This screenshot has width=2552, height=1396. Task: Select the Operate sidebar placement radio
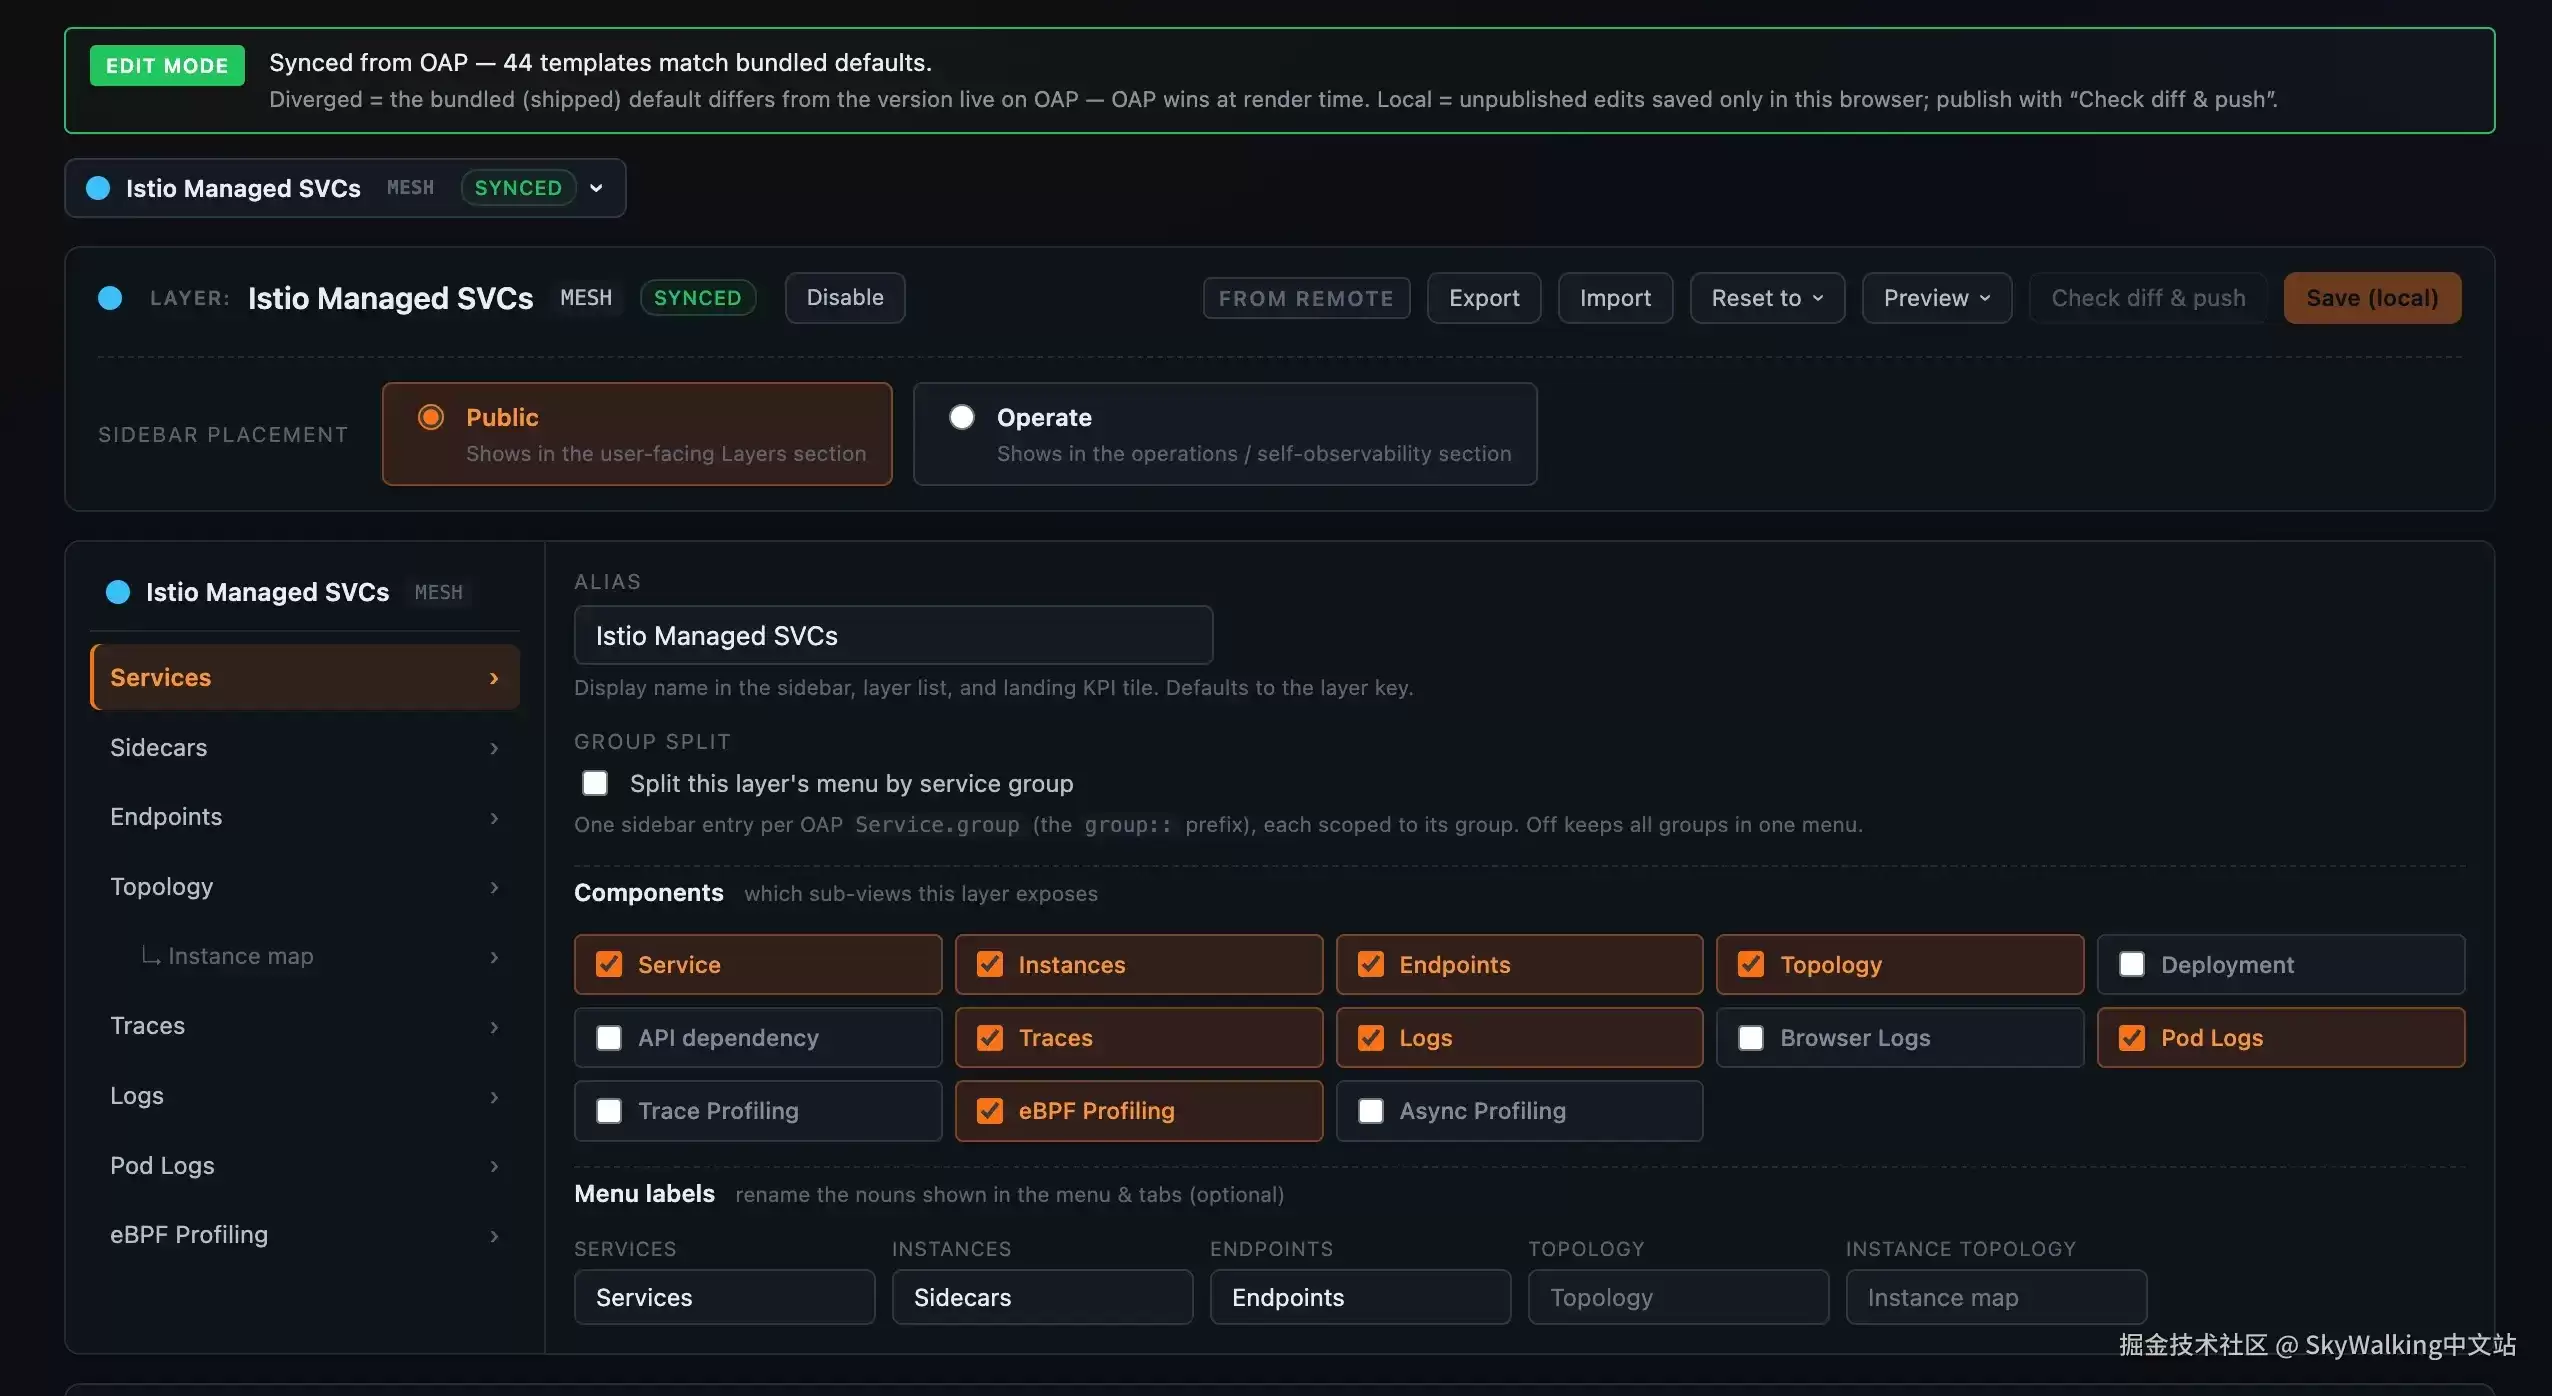point(962,417)
